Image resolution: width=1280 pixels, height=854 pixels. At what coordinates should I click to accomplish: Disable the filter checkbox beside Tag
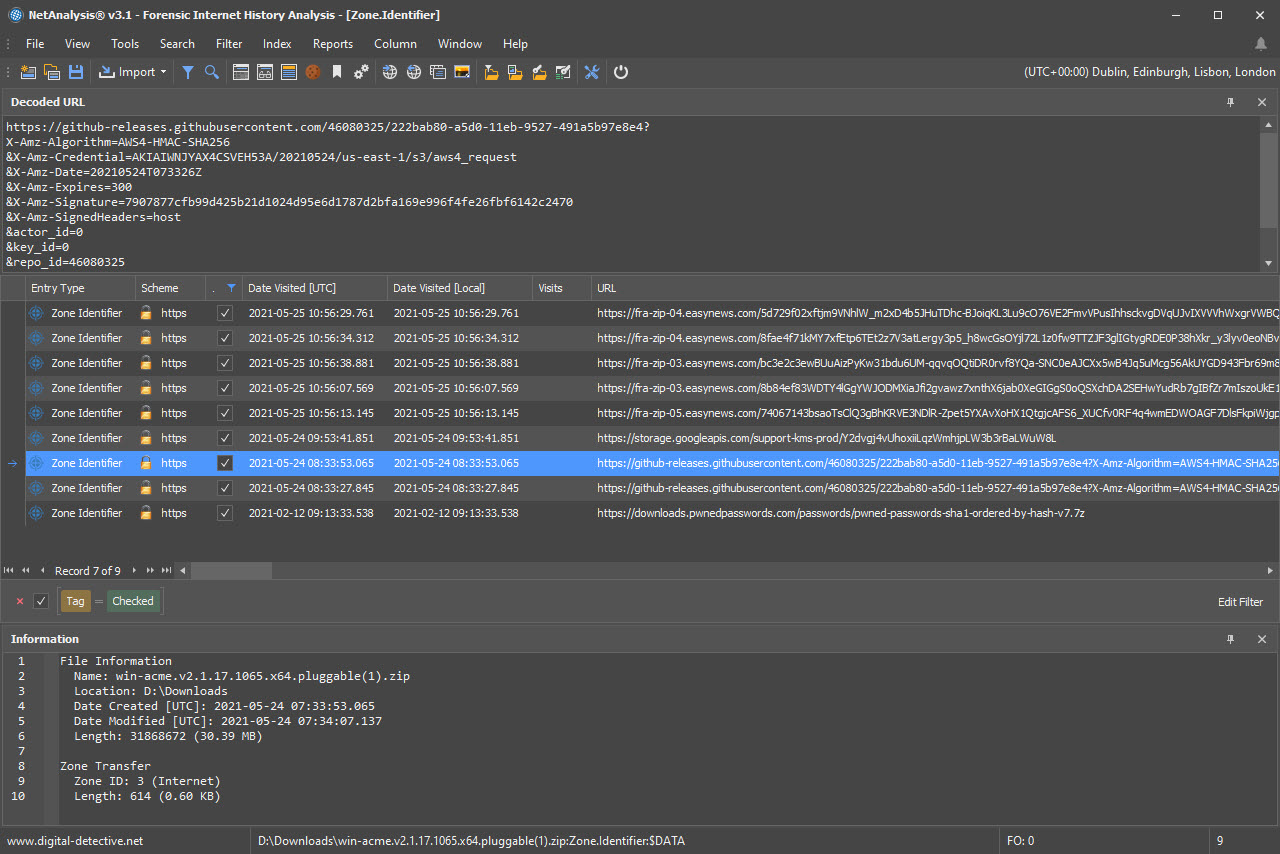(x=41, y=601)
